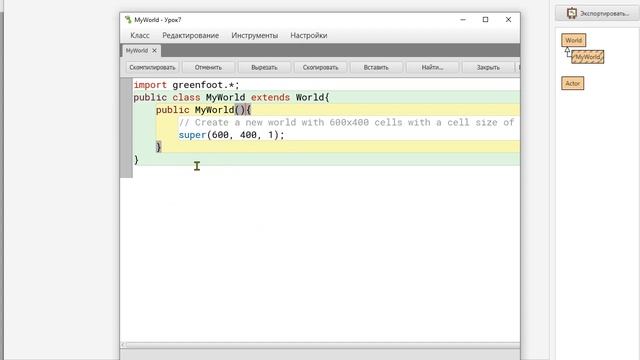Viewport: 640px width, 360px height.
Task: Click the Скомпилировать button
Action: coord(152,67)
